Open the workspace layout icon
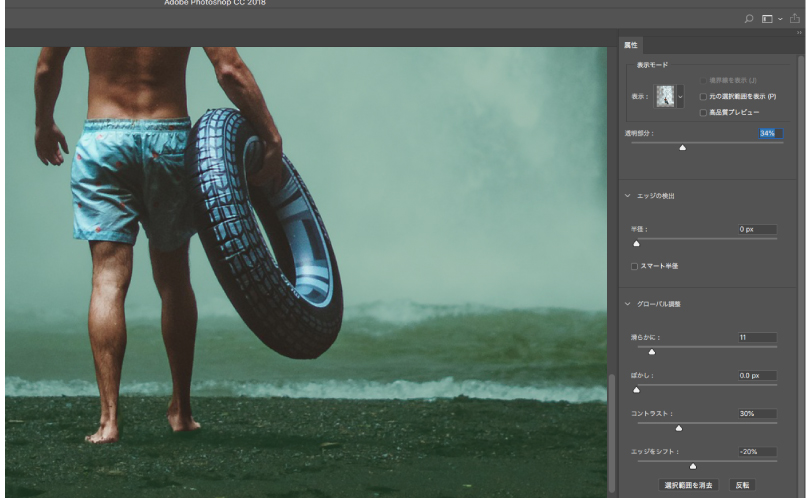 [x=767, y=19]
